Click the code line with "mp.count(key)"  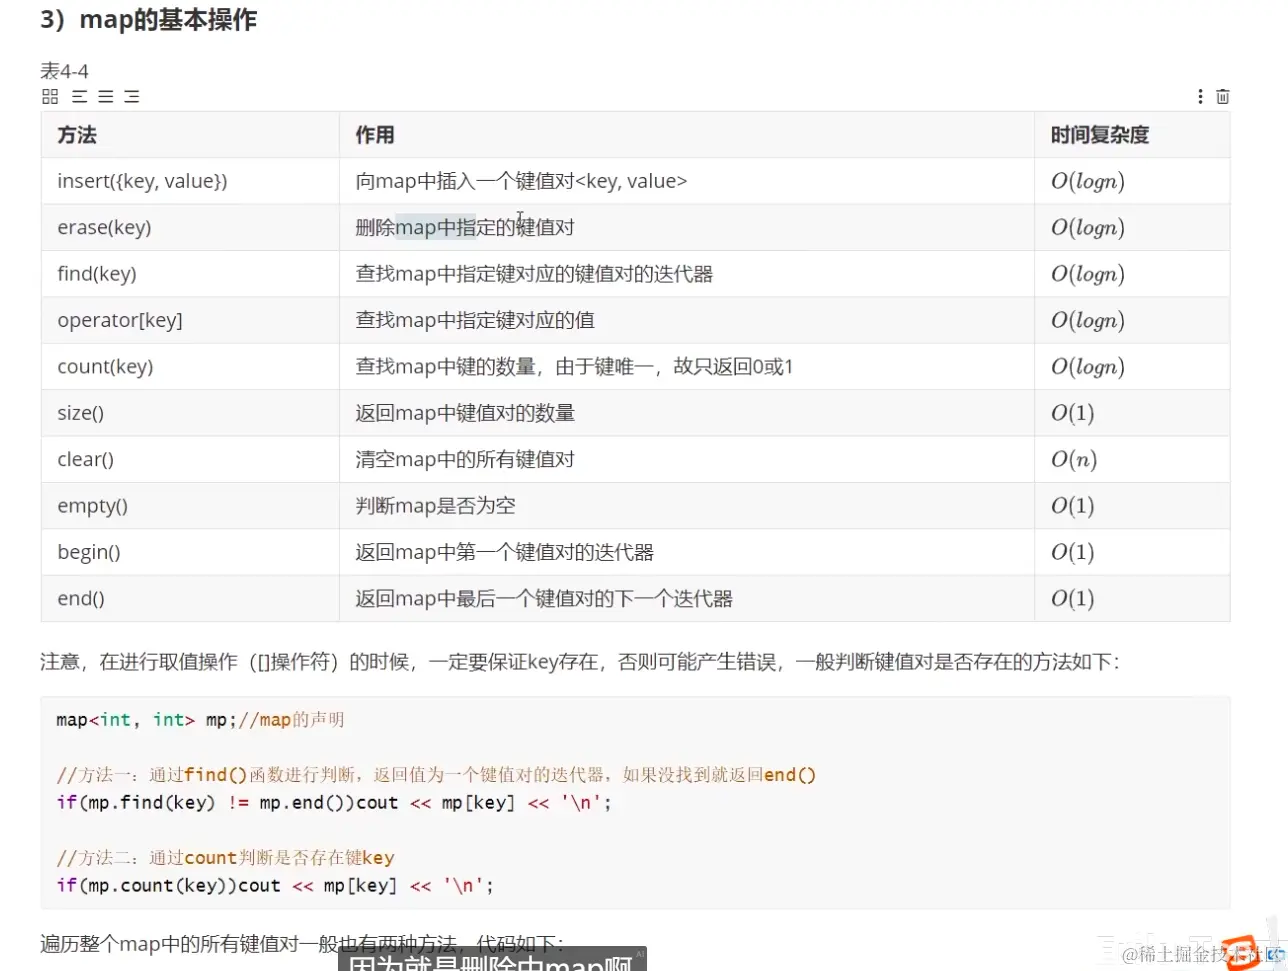275,885
